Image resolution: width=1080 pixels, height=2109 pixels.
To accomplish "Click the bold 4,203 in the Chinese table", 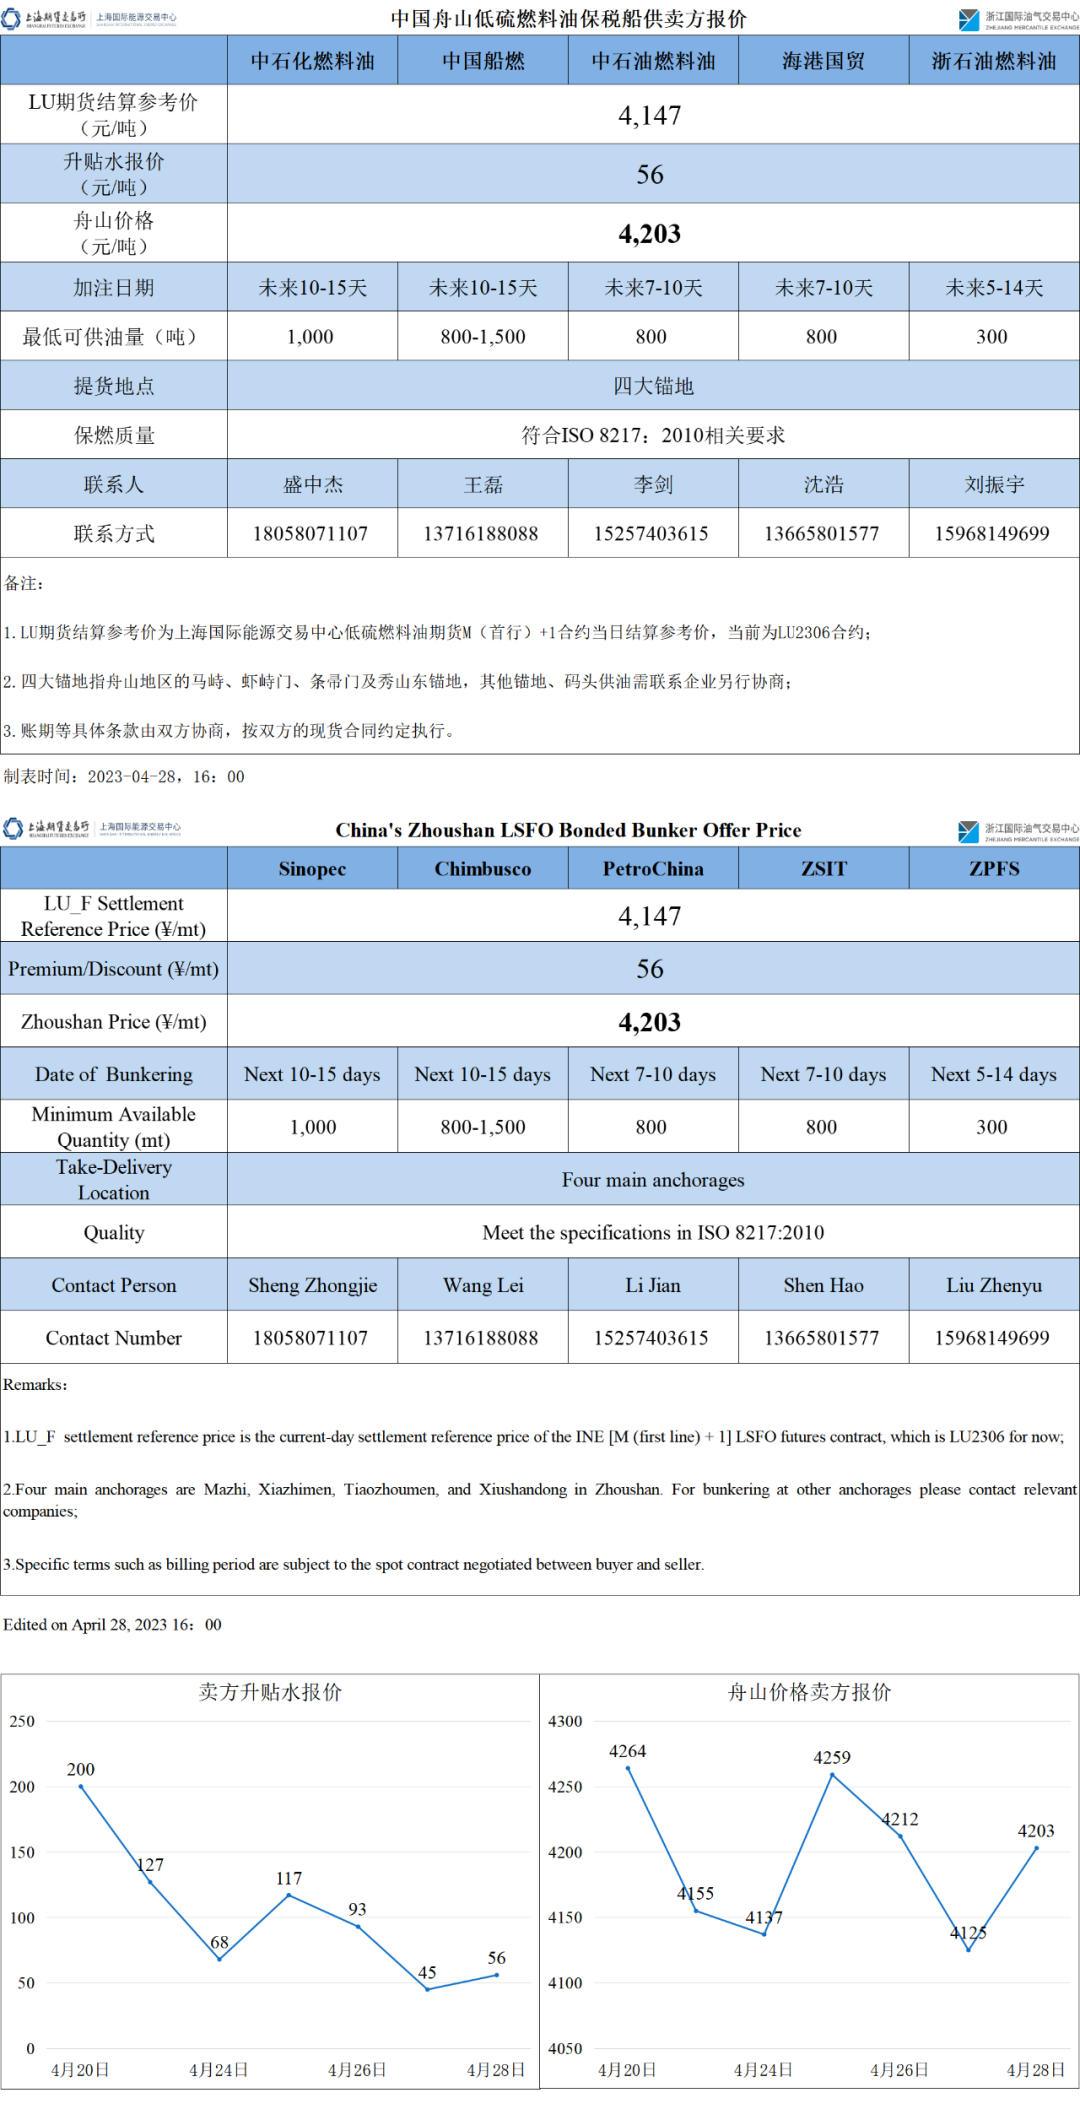I will click(650, 233).
